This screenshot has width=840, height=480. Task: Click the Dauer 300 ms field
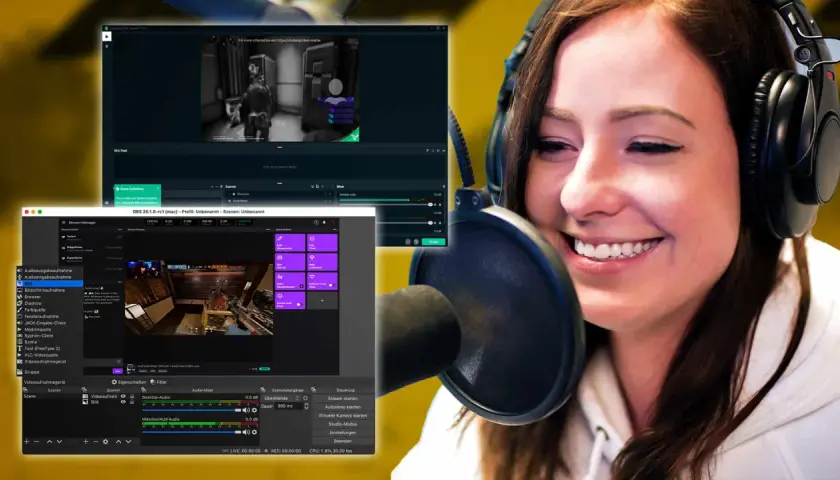point(289,406)
